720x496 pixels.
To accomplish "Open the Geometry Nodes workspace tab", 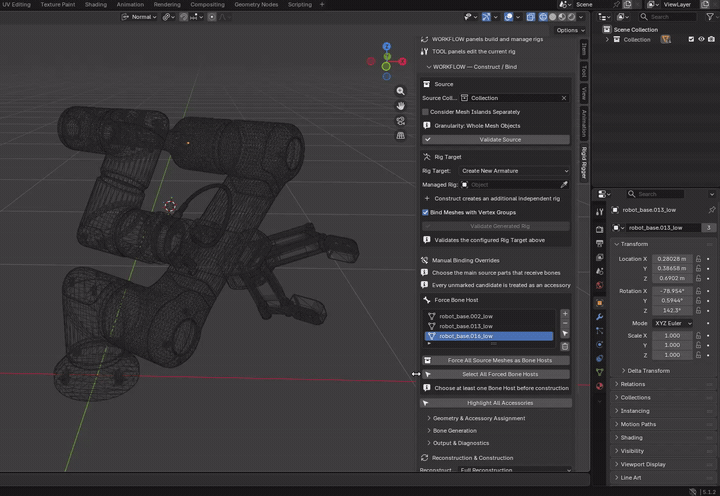I will (x=256, y=5).
